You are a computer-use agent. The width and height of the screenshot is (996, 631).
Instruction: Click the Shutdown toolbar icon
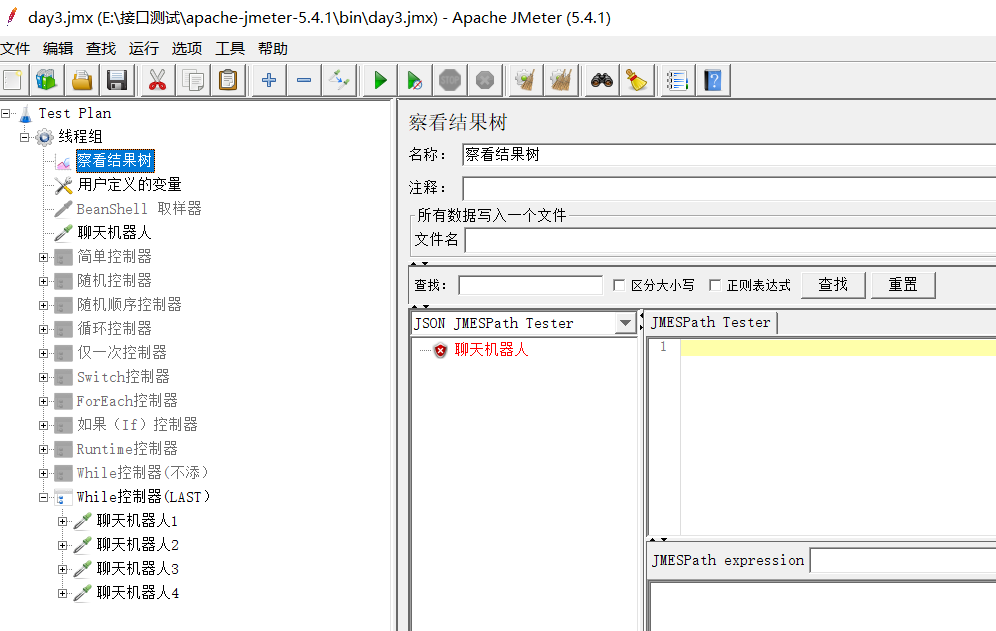coord(485,81)
